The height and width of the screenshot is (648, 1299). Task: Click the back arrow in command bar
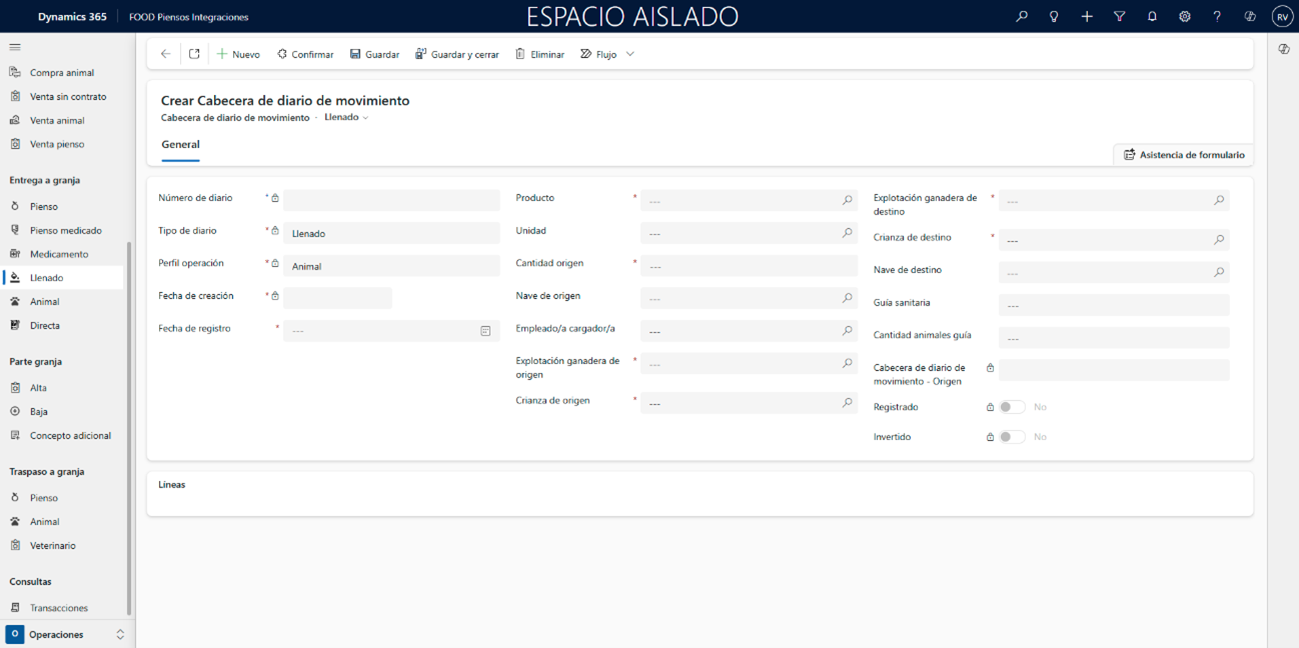166,54
